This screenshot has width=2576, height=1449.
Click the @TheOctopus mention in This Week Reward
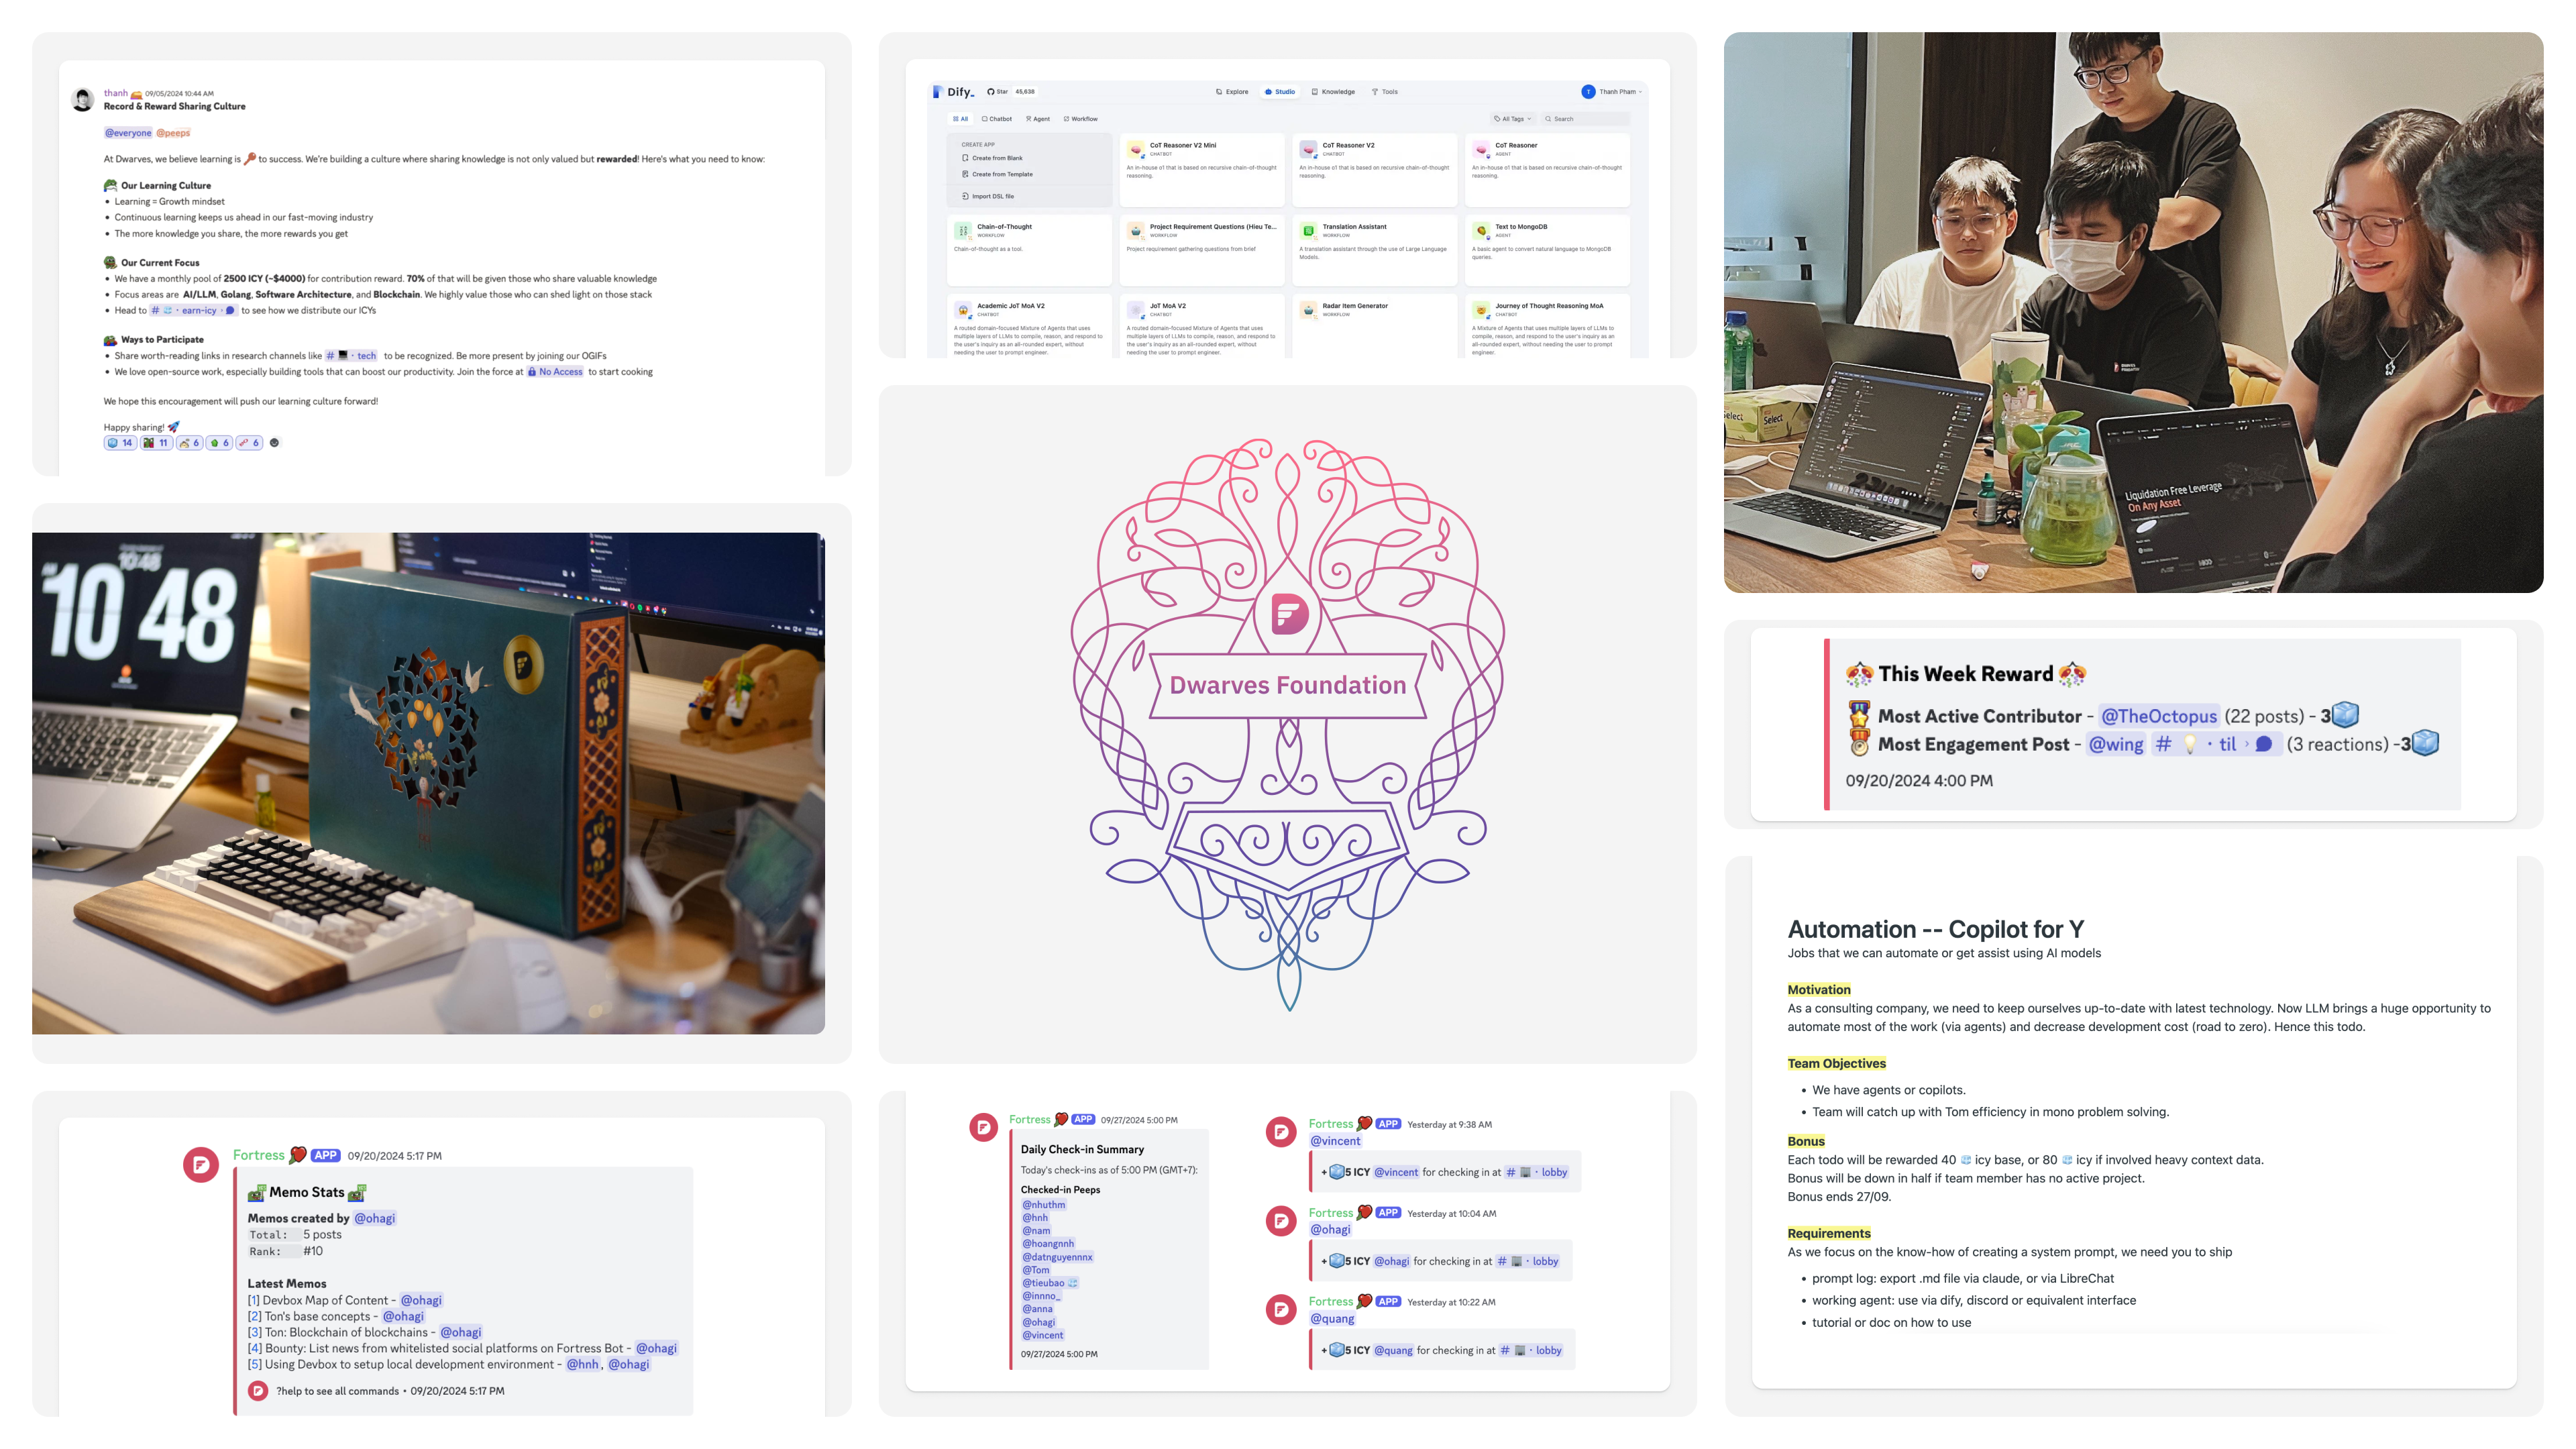[x=2159, y=716]
